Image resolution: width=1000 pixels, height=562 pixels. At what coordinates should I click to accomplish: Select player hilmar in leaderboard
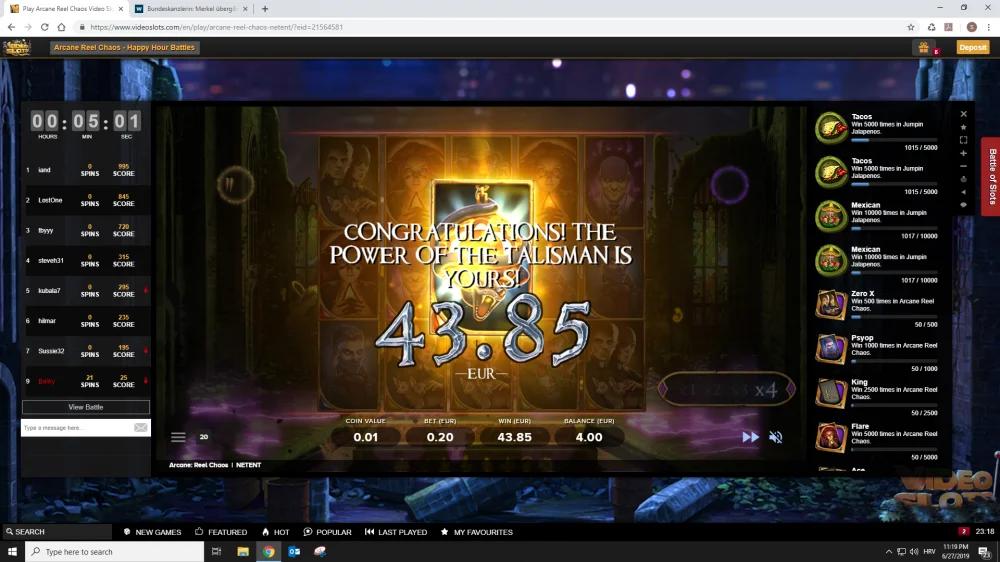coord(47,321)
